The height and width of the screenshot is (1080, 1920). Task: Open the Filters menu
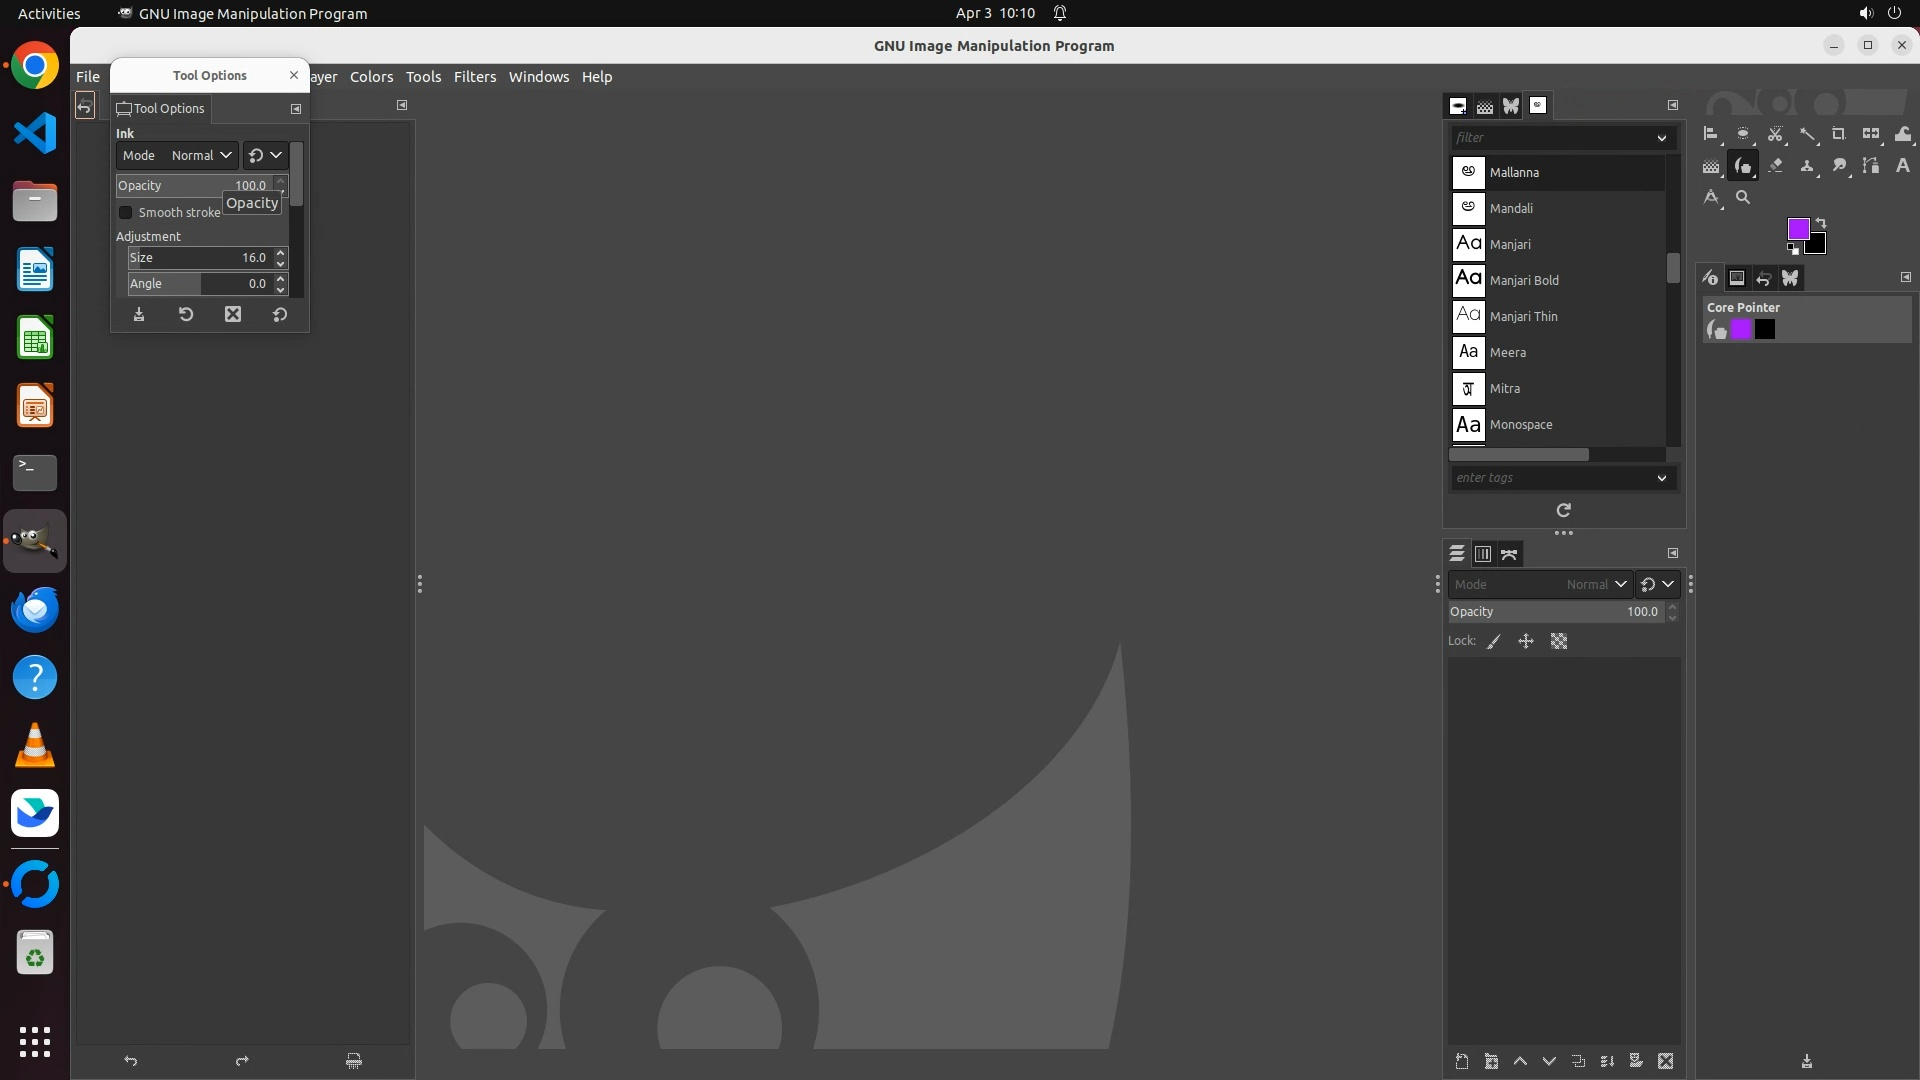(x=474, y=77)
